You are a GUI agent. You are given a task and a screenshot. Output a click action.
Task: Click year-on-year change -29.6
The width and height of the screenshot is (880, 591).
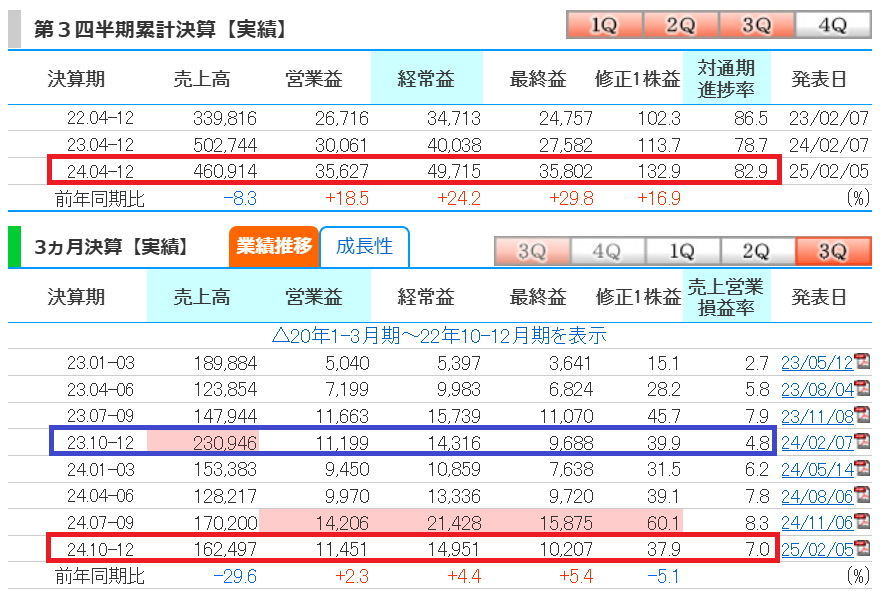point(235,576)
